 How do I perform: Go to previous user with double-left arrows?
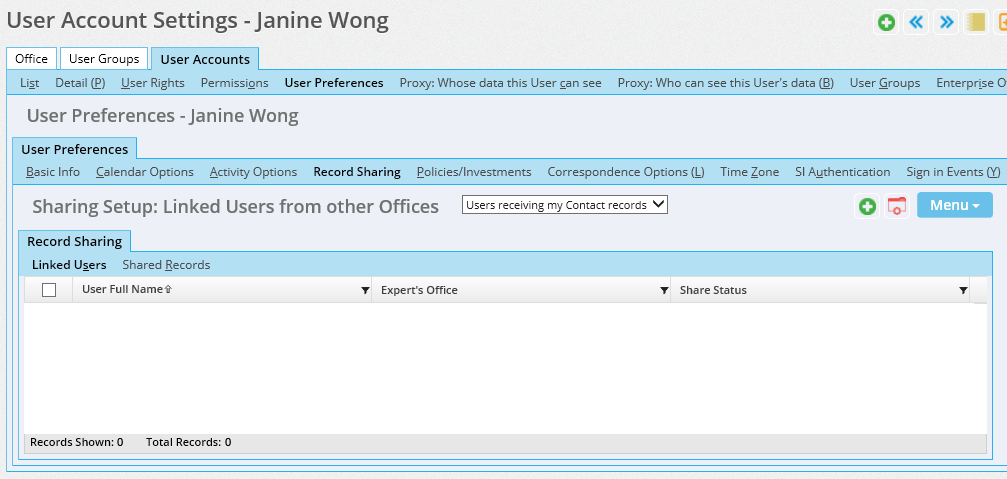[916, 22]
